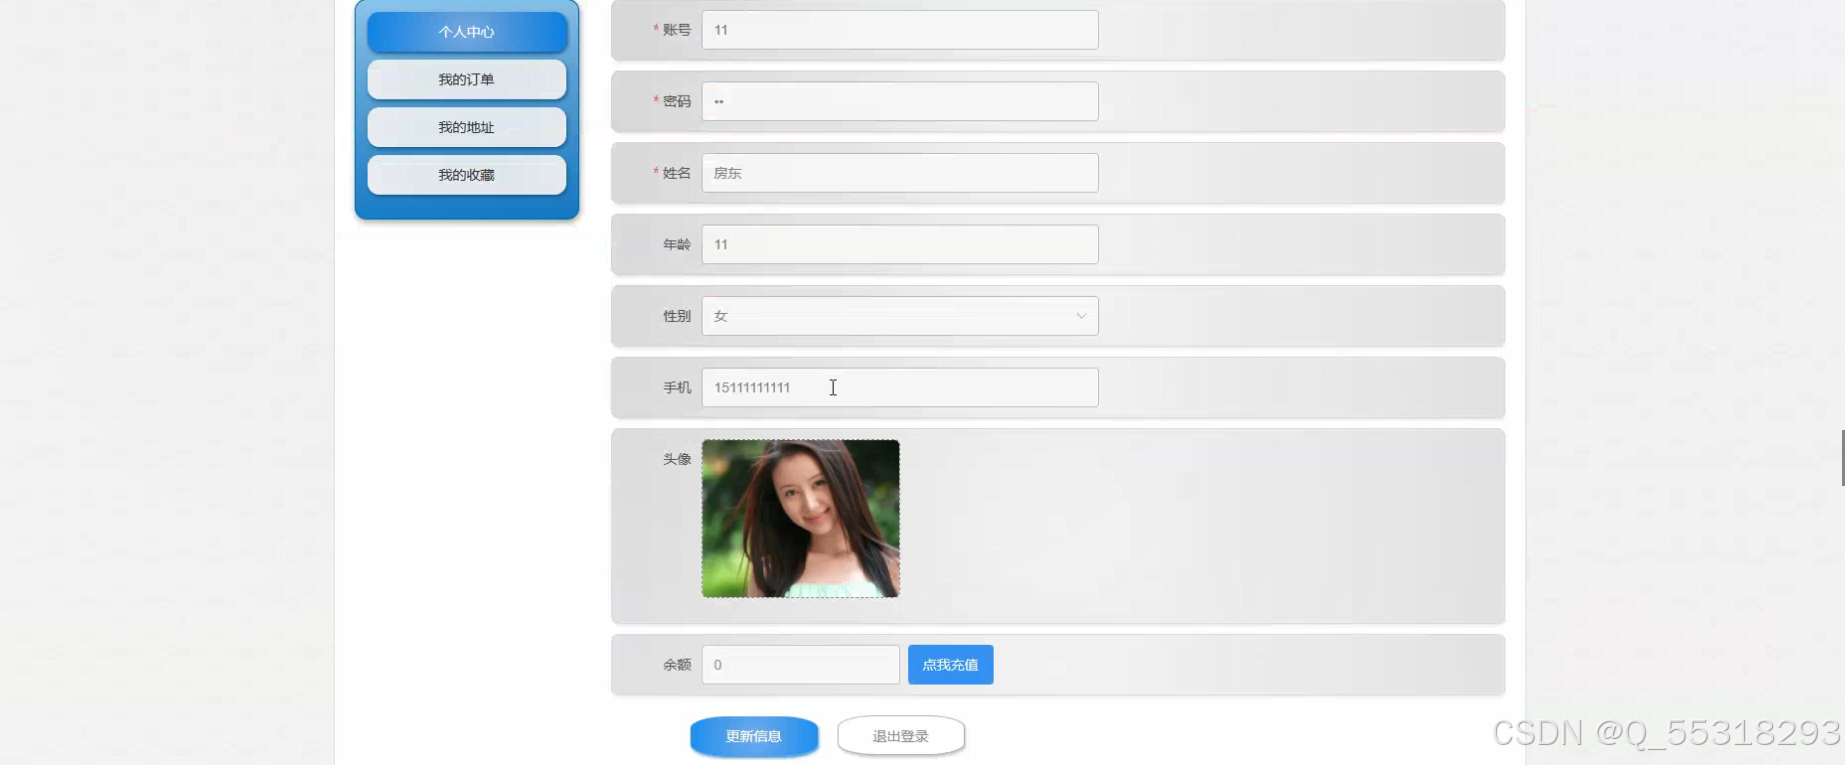Click the 年龄 label text
Viewport: 1845px width, 765px height.
(x=677, y=244)
